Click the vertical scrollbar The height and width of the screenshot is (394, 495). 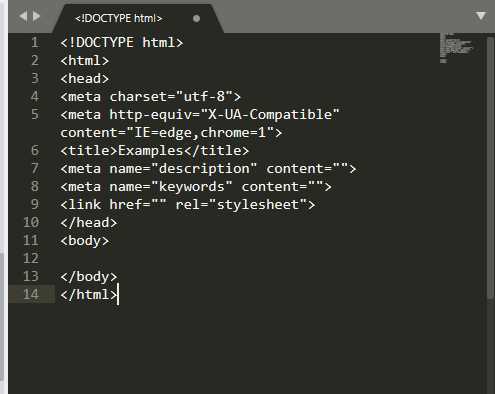(490, 167)
